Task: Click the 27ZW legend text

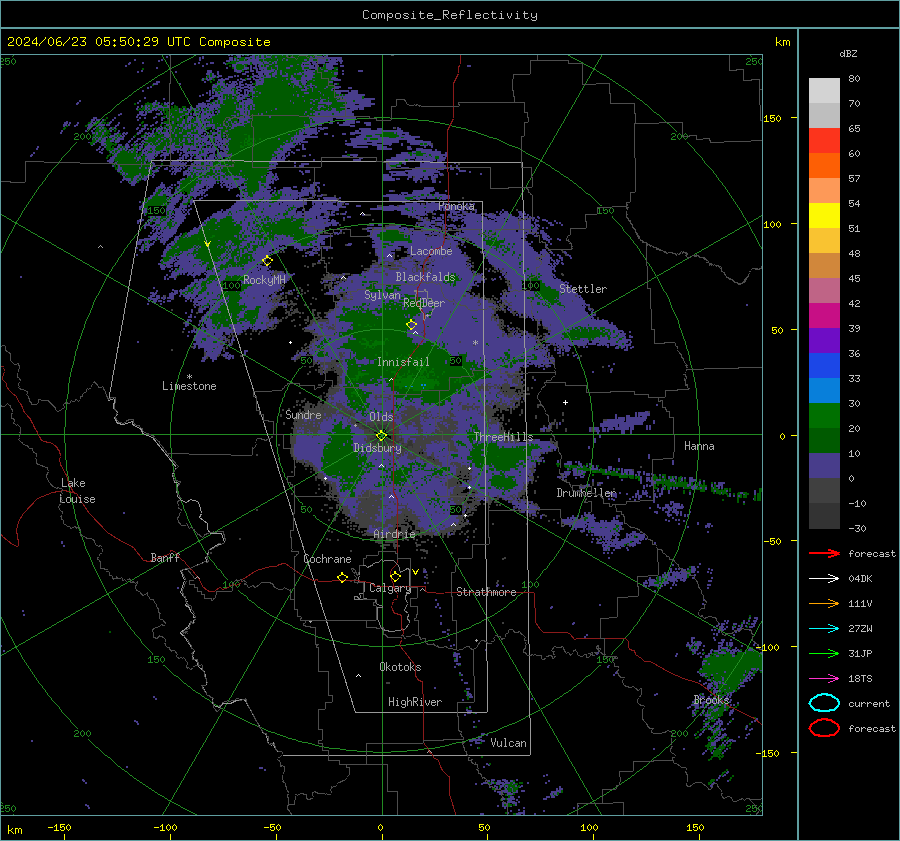Action: coord(860,629)
